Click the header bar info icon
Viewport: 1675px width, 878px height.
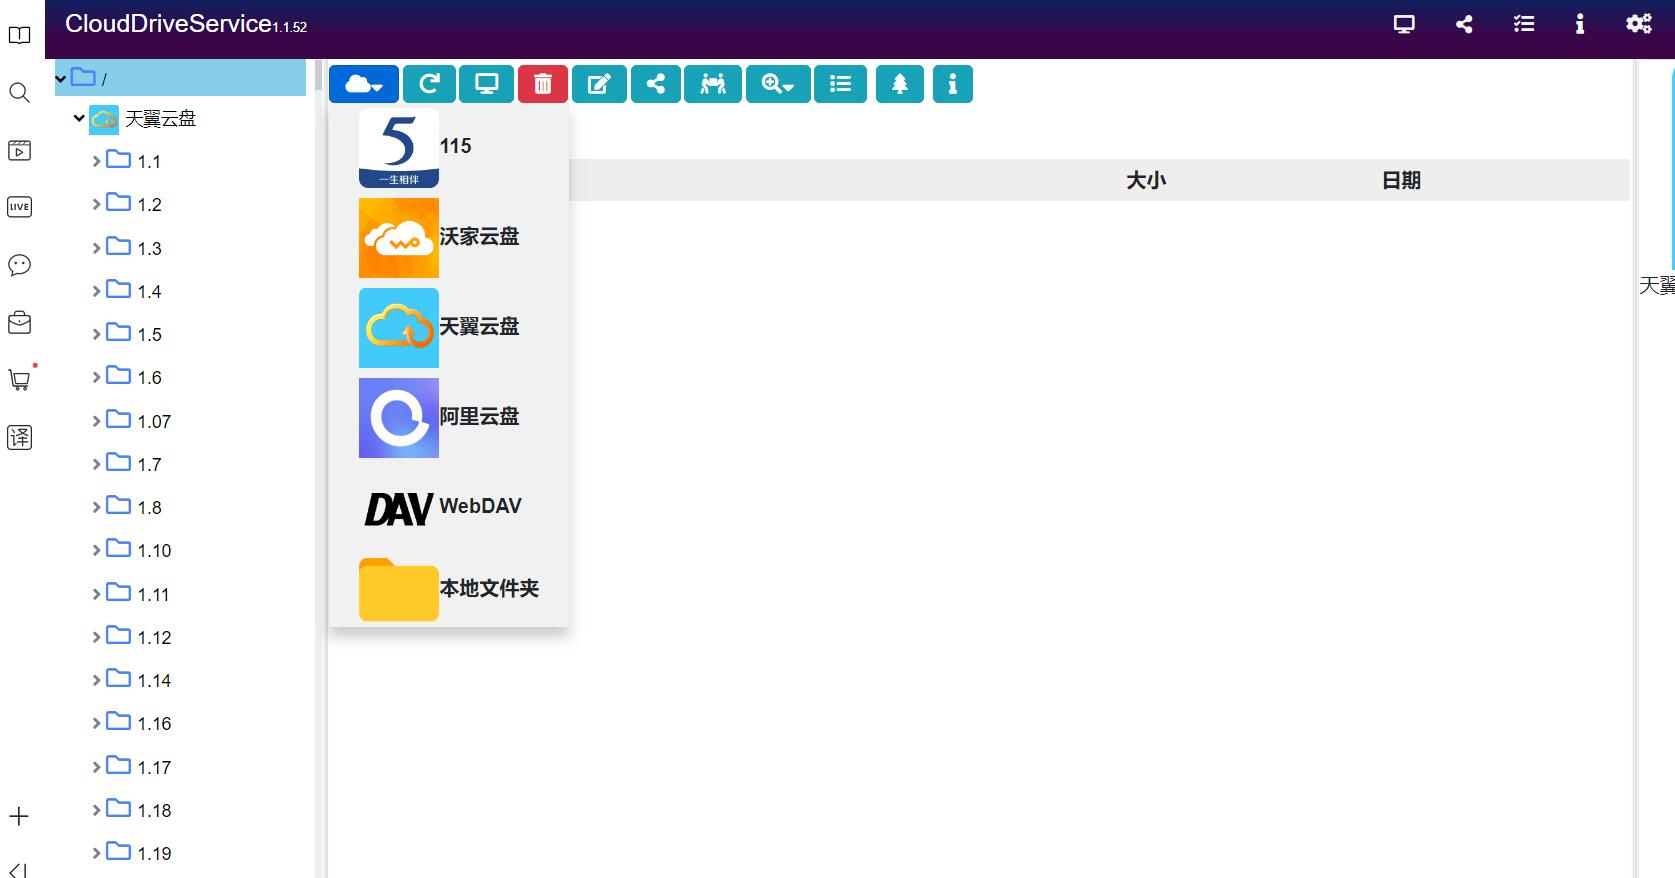[x=1580, y=24]
